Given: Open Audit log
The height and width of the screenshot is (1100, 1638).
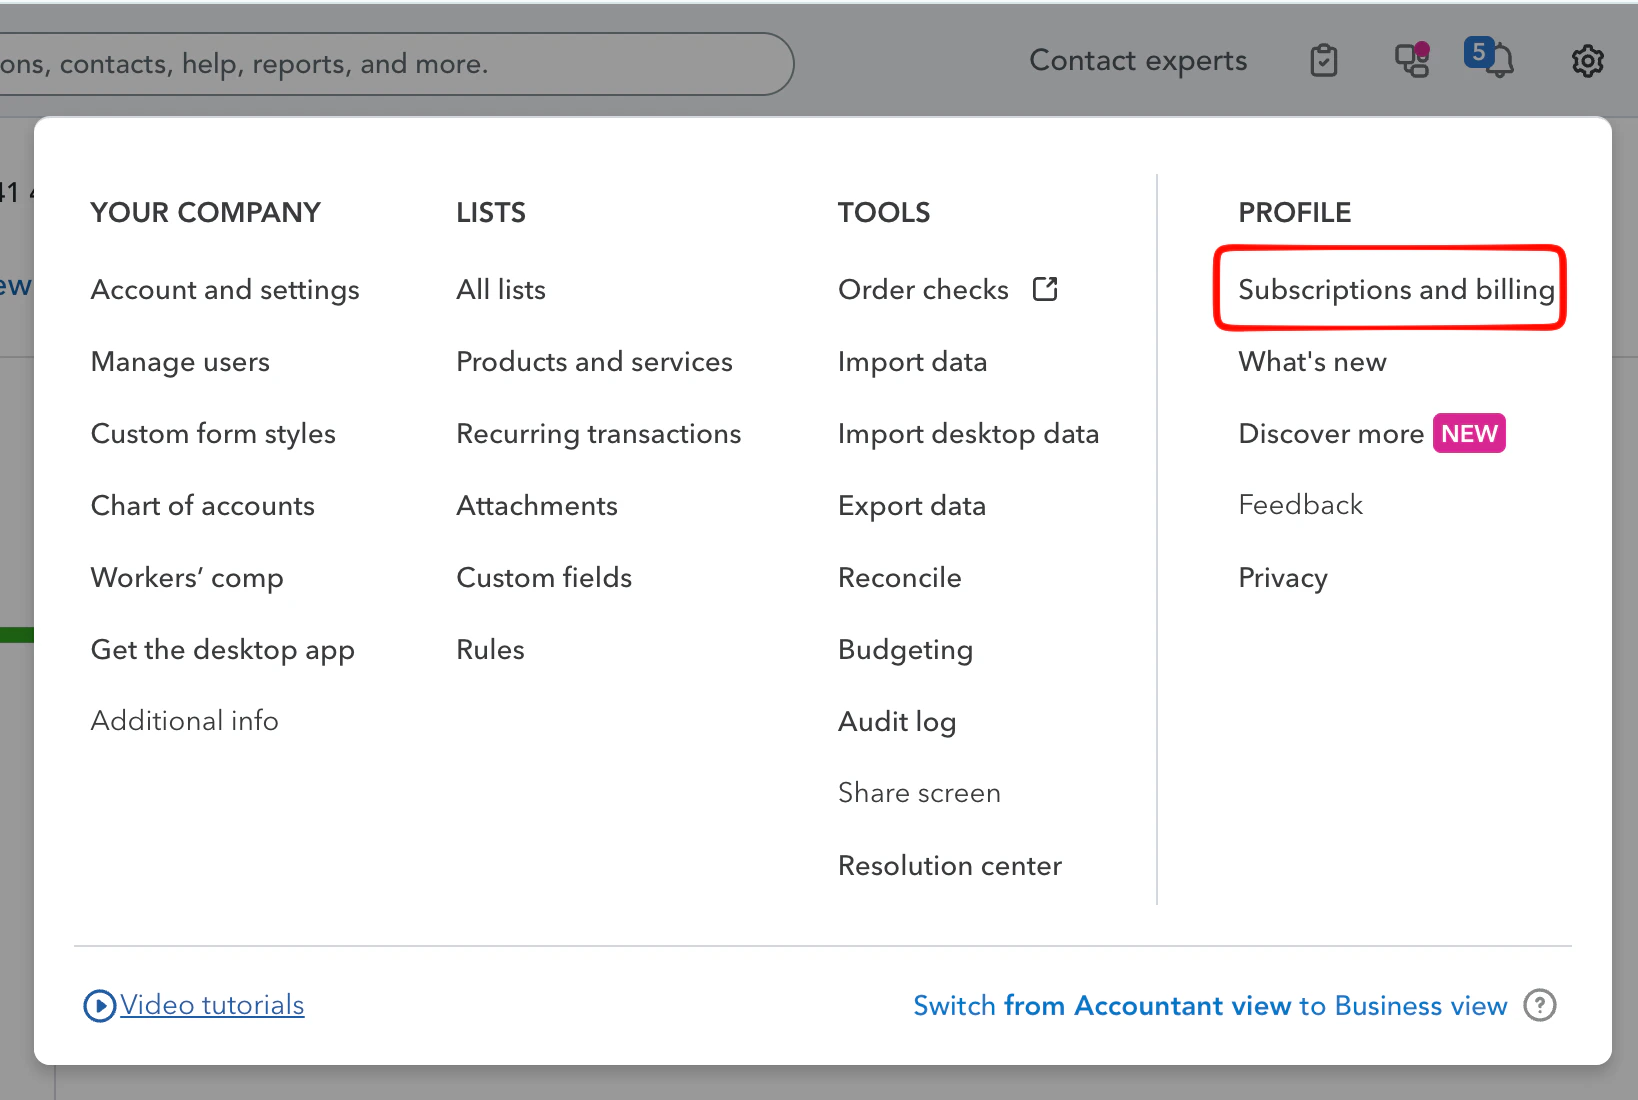Looking at the screenshot, I should tap(897, 722).
